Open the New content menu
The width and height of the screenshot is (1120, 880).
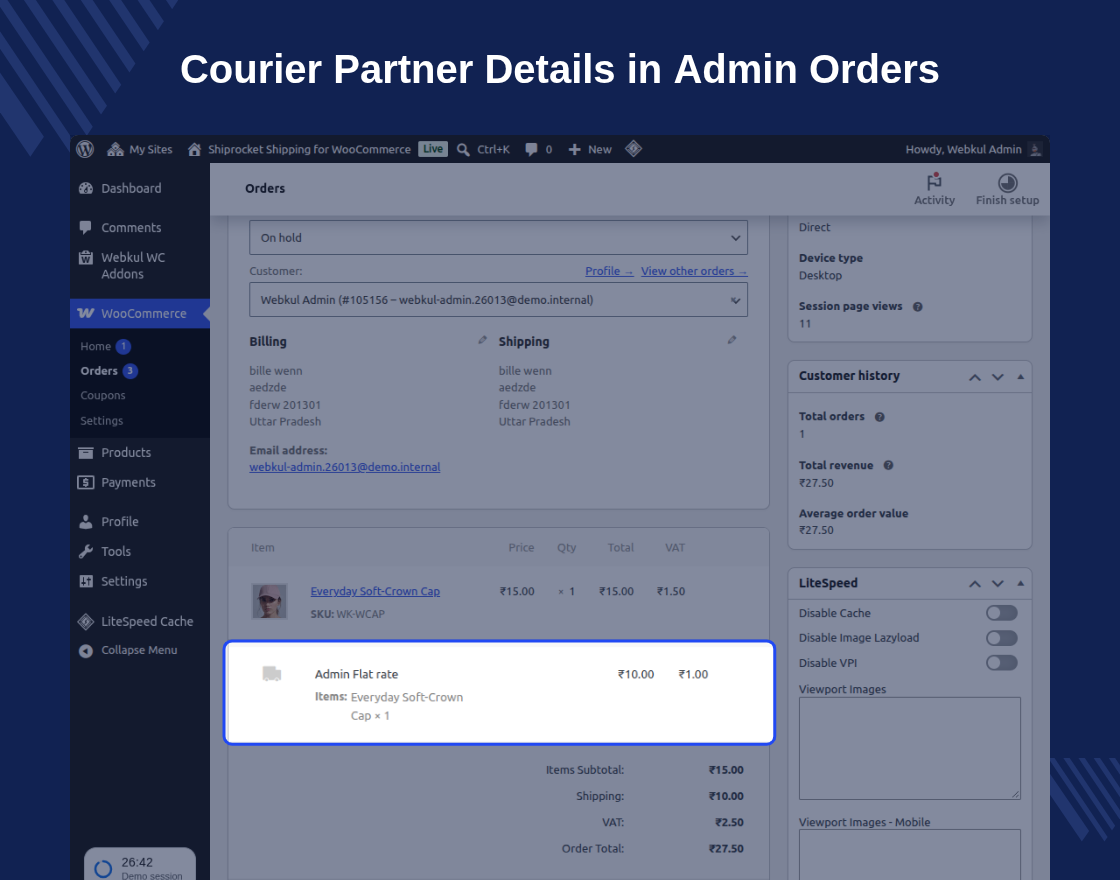click(x=590, y=149)
